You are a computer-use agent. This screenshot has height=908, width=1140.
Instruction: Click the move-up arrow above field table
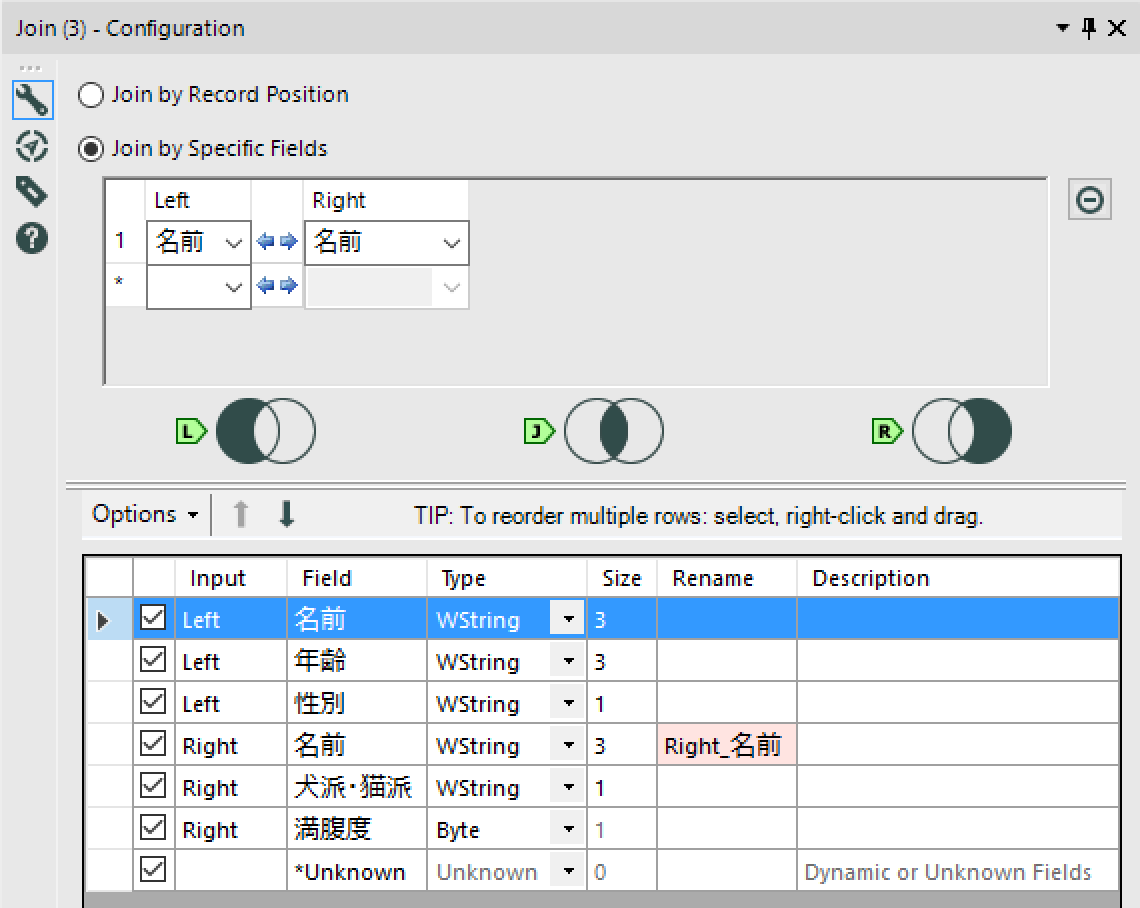click(x=240, y=513)
